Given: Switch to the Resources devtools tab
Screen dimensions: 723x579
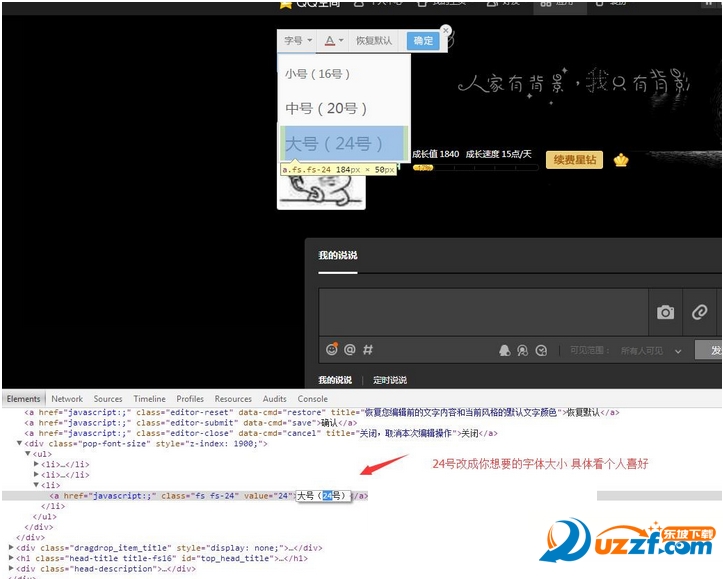Looking at the screenshot, I should (233, 399).
